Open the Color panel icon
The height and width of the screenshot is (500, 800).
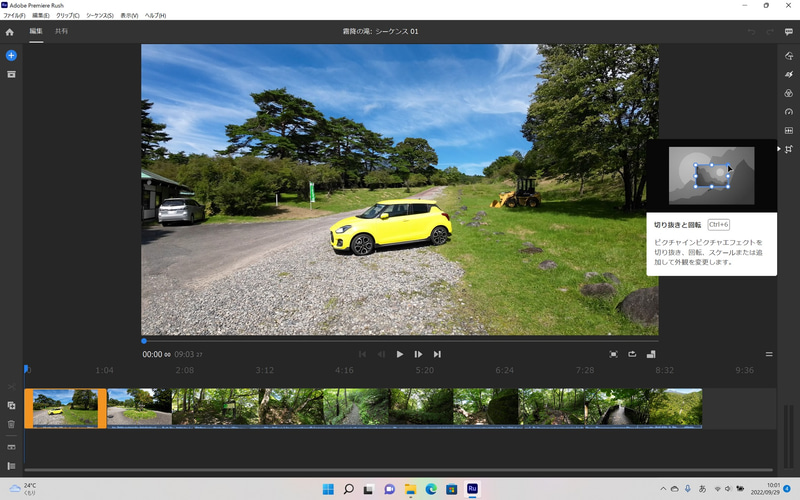[x=789, y=93]
